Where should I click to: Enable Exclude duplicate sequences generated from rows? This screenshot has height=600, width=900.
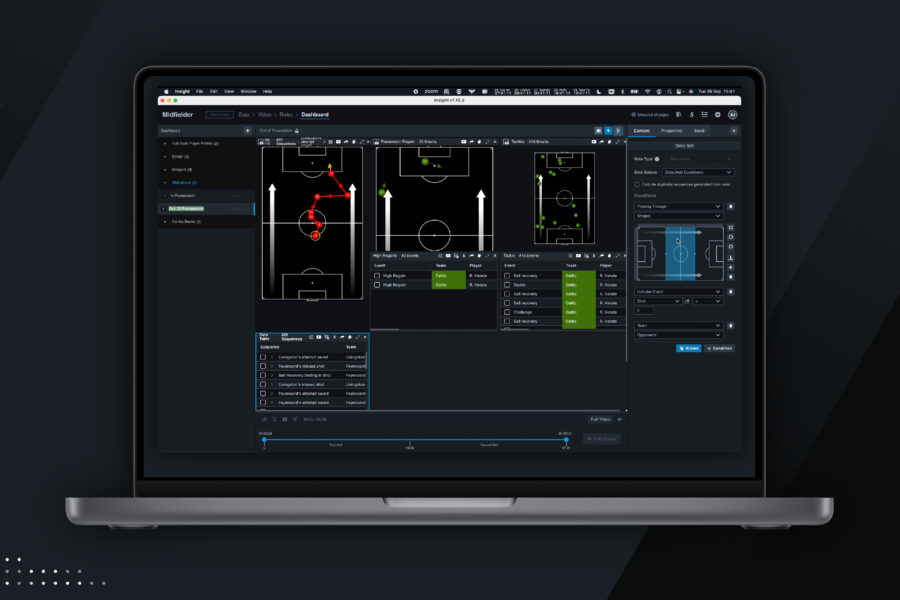tap(636, 184)
